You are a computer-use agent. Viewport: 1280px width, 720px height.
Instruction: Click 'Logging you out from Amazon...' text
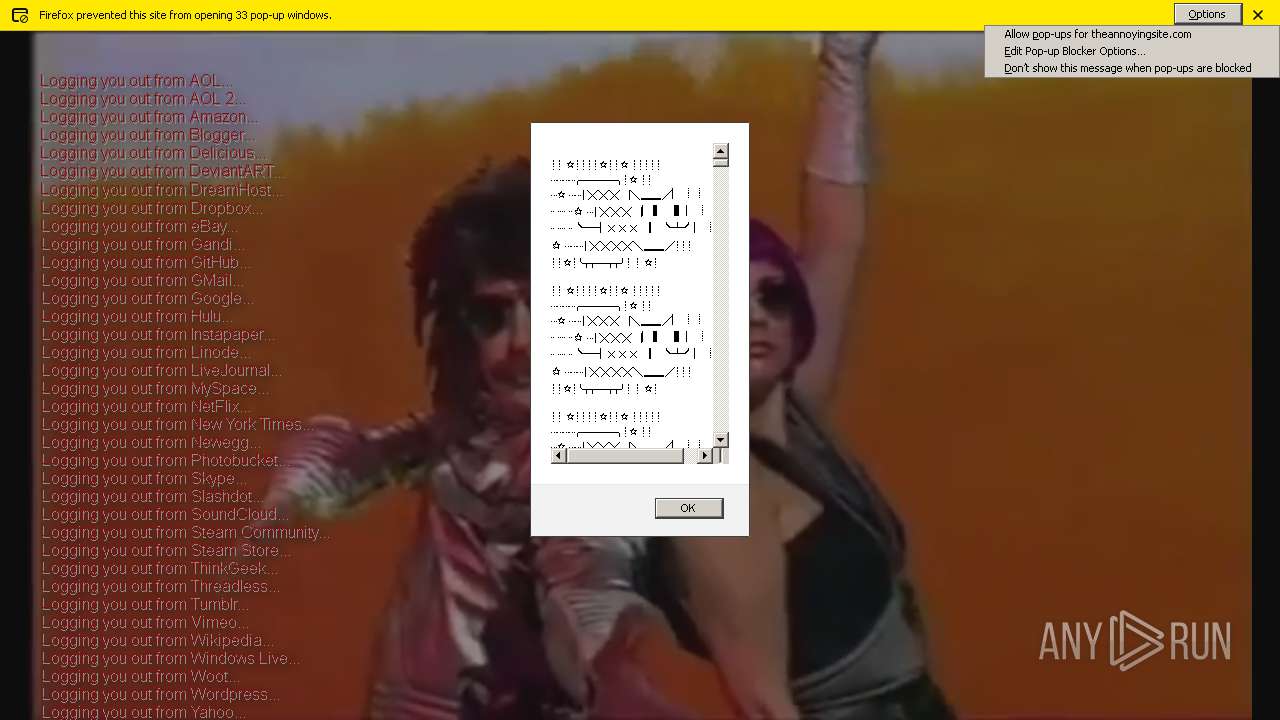pyautogui.click(x=149, y=117)
